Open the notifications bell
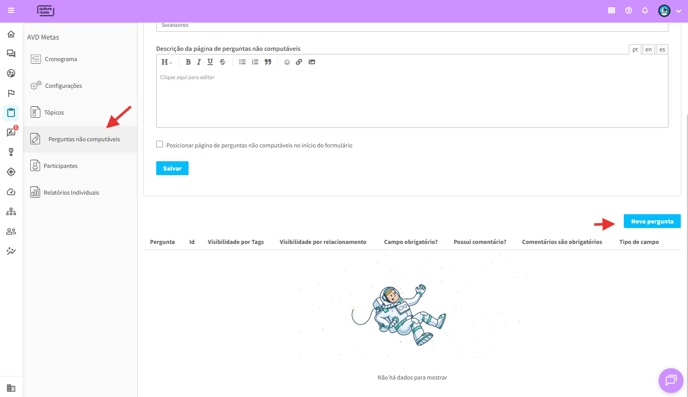Viewport: 688px width, 397px height. tap(645, 11)
